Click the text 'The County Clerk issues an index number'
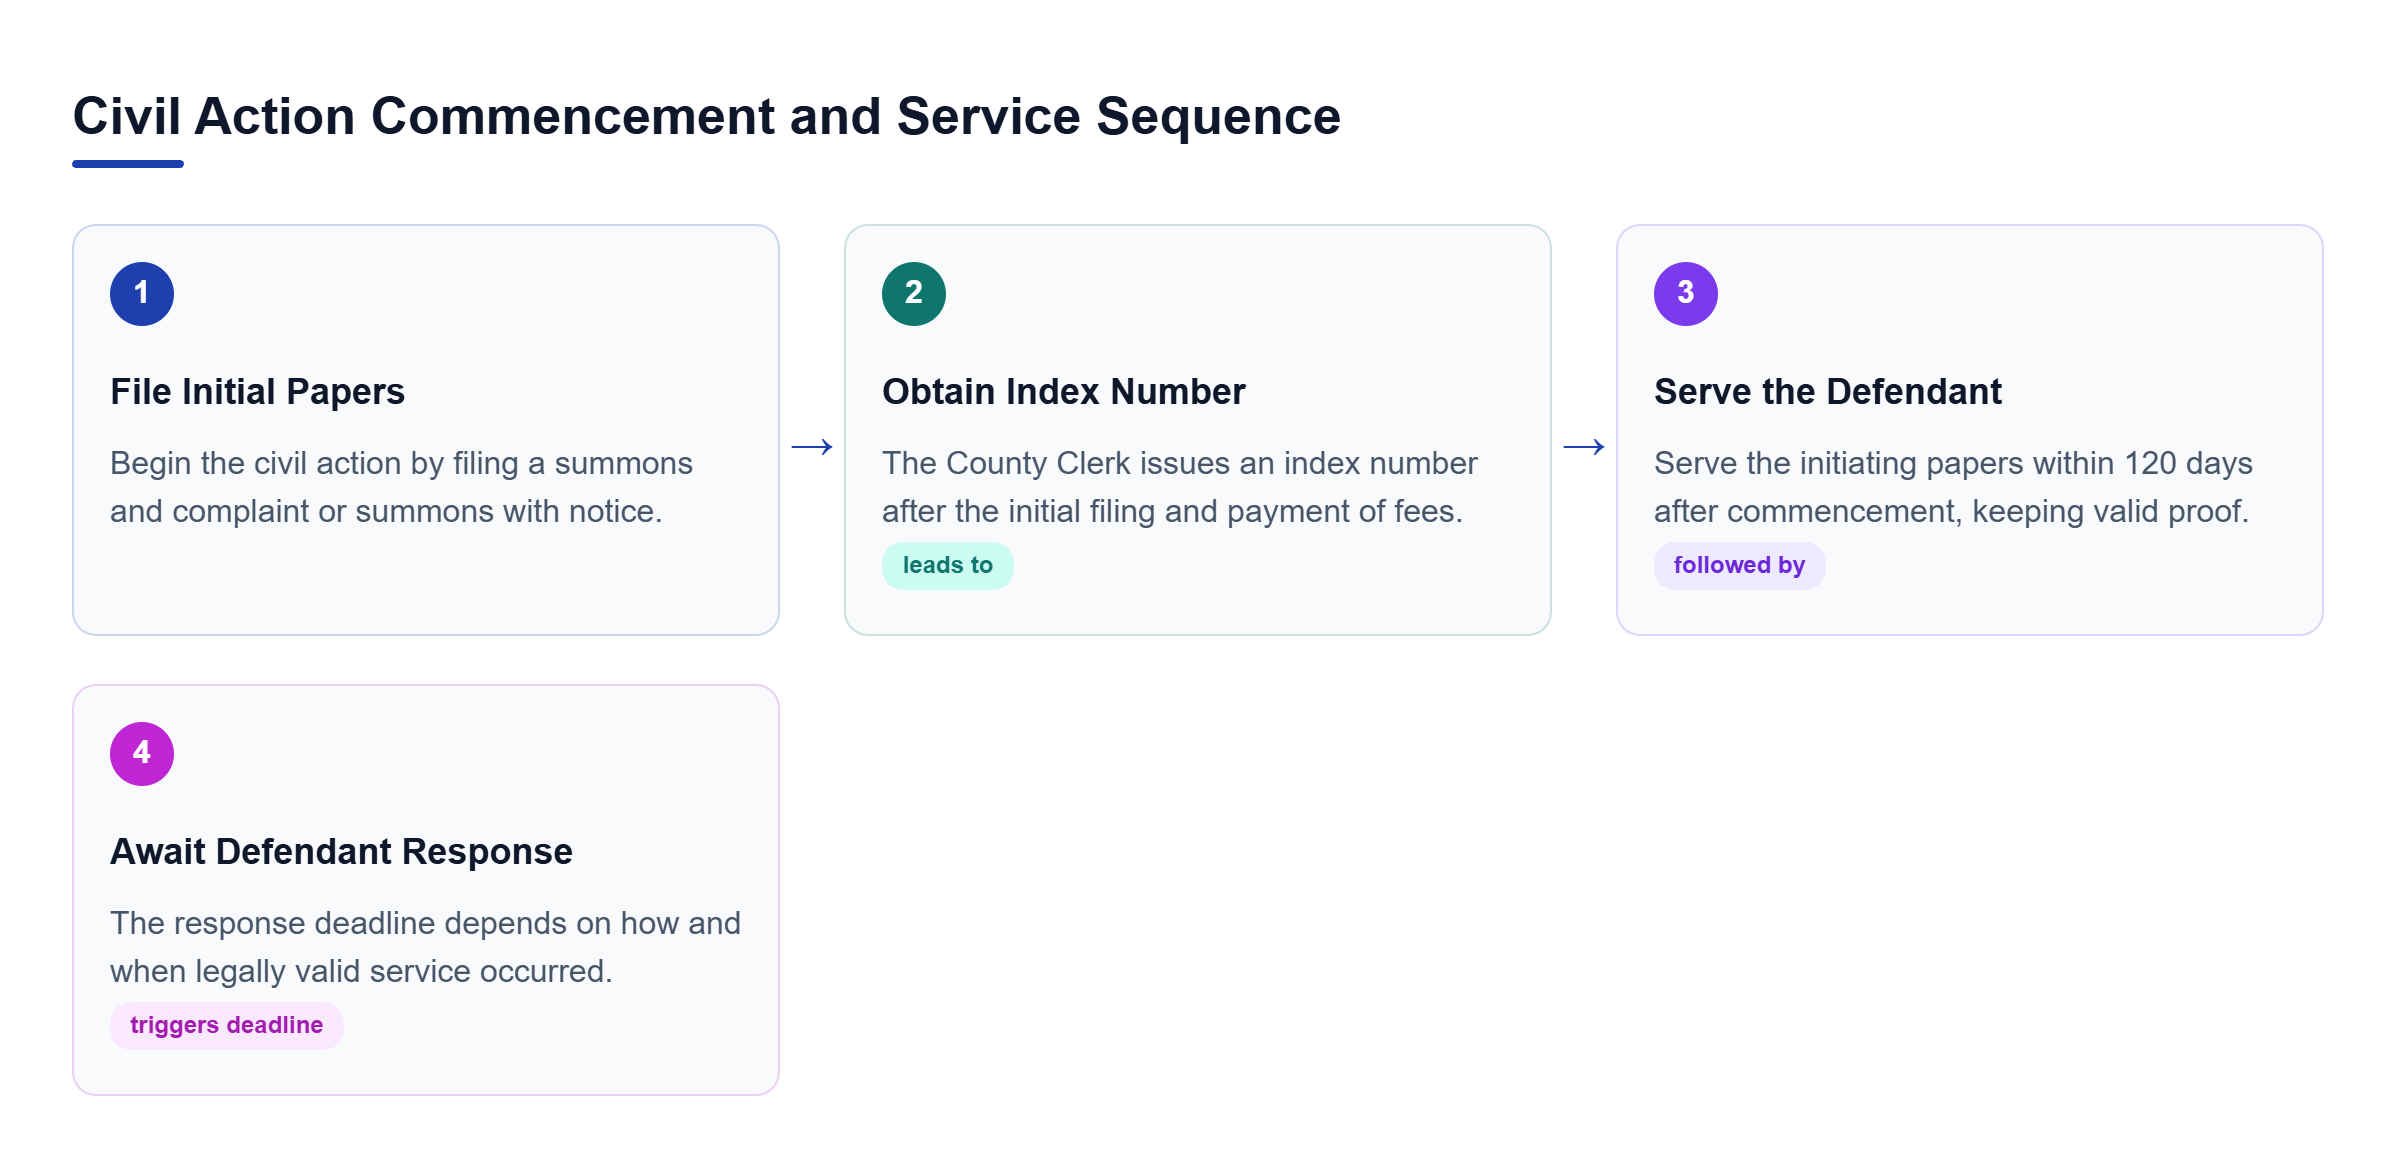This screenshot has width=2400, height=1168. (1180, 464)
